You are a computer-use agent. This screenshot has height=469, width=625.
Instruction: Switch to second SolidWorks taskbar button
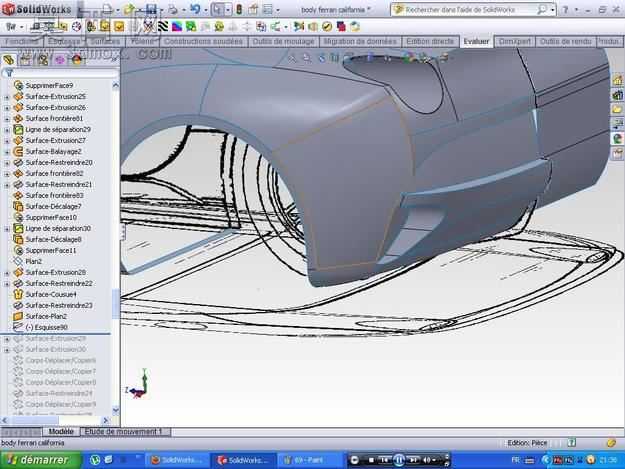pyautogui.click(x=243, y=460)
